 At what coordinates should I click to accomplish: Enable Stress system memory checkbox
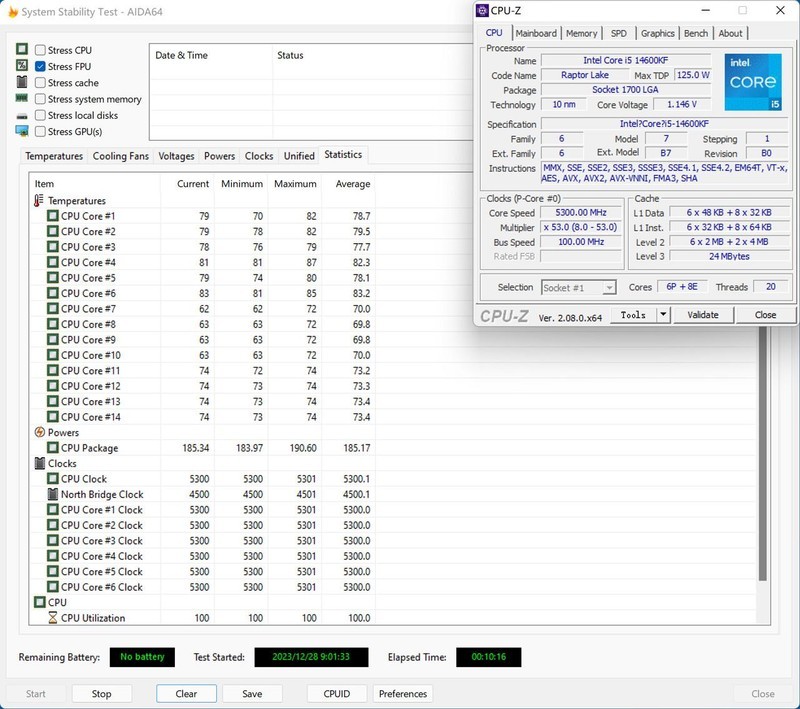point(40,99)
